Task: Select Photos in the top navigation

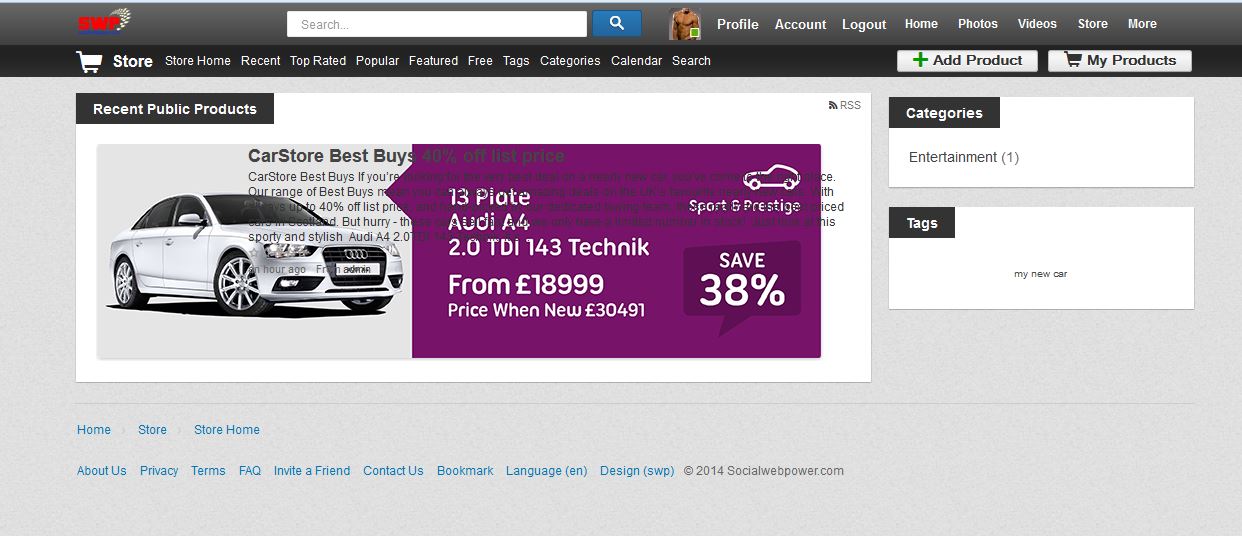Action: coord(977,24)
